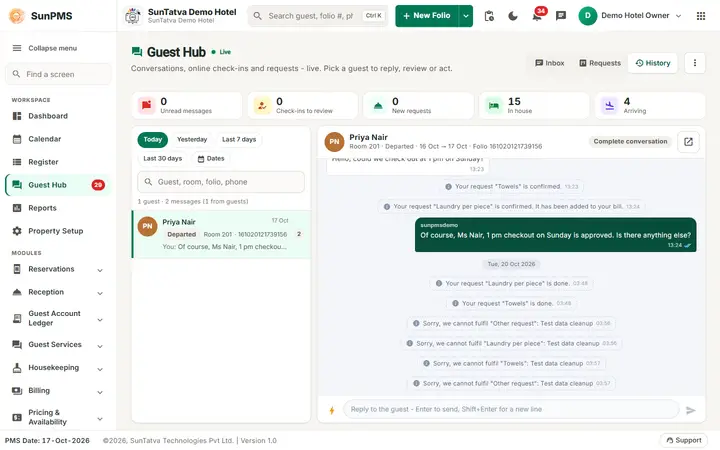Click the reply to guest input
Viewport: 720px width, 450px height.
(x=511, y=409)
